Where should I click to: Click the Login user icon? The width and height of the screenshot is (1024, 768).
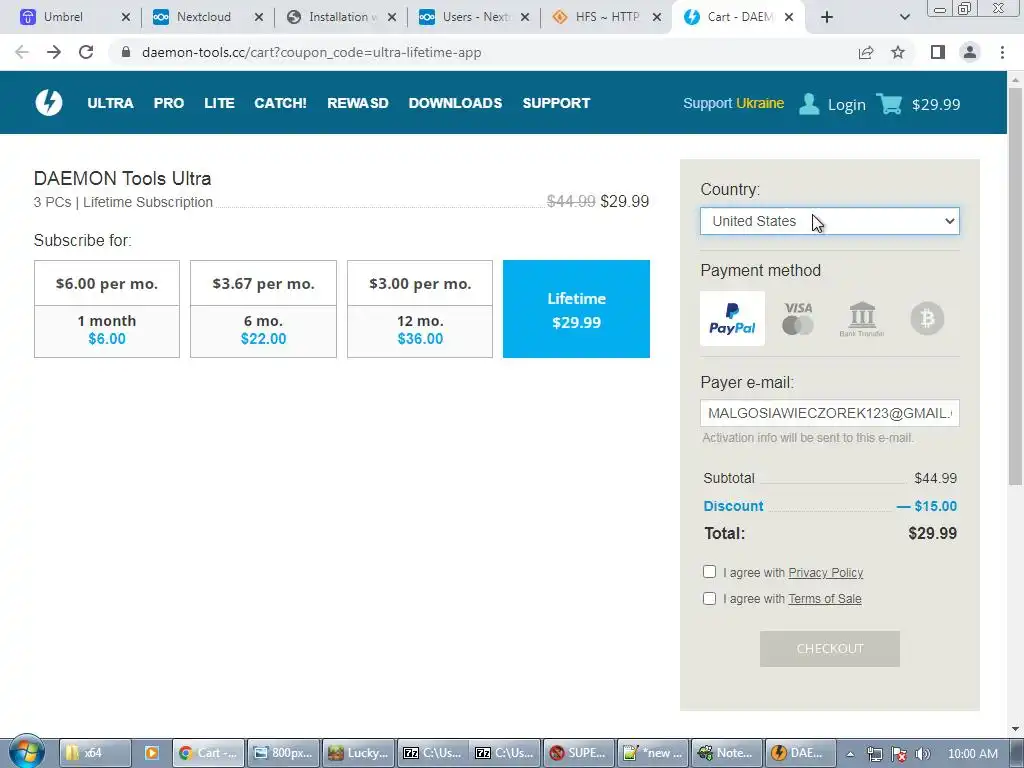tap(808, 104)
